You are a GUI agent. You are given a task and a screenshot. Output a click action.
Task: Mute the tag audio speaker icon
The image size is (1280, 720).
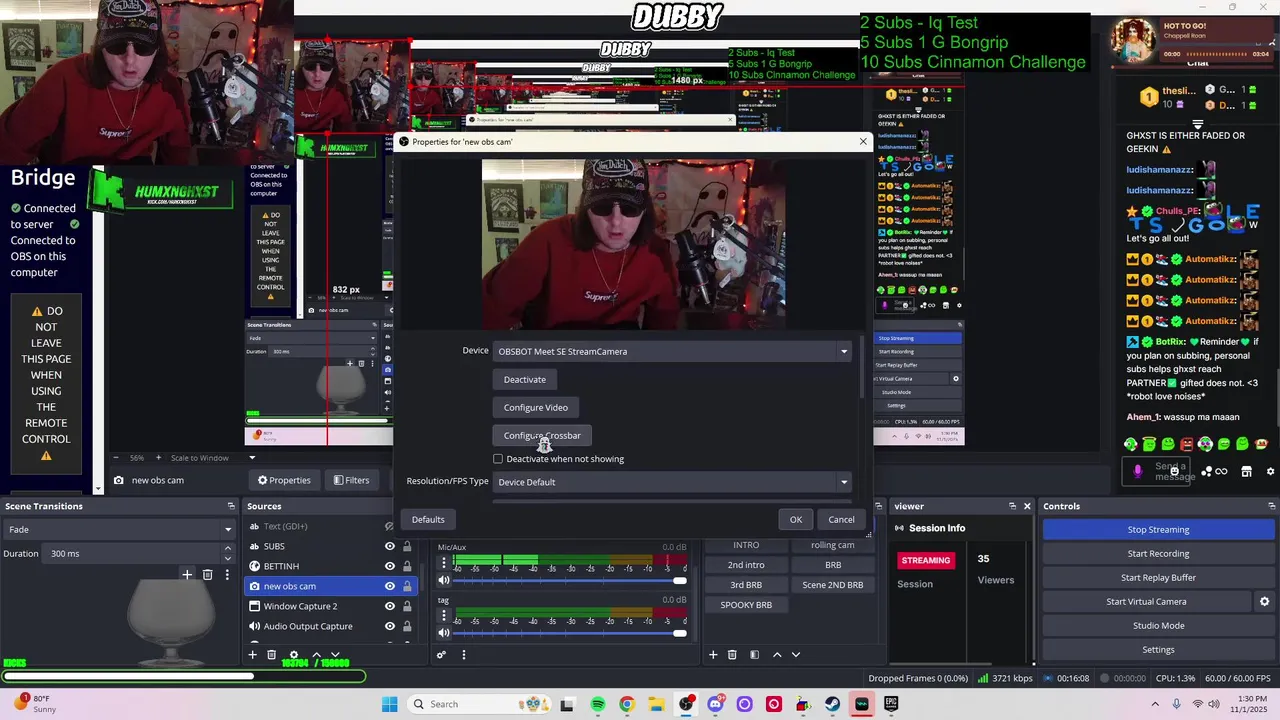tap(444, 632)
